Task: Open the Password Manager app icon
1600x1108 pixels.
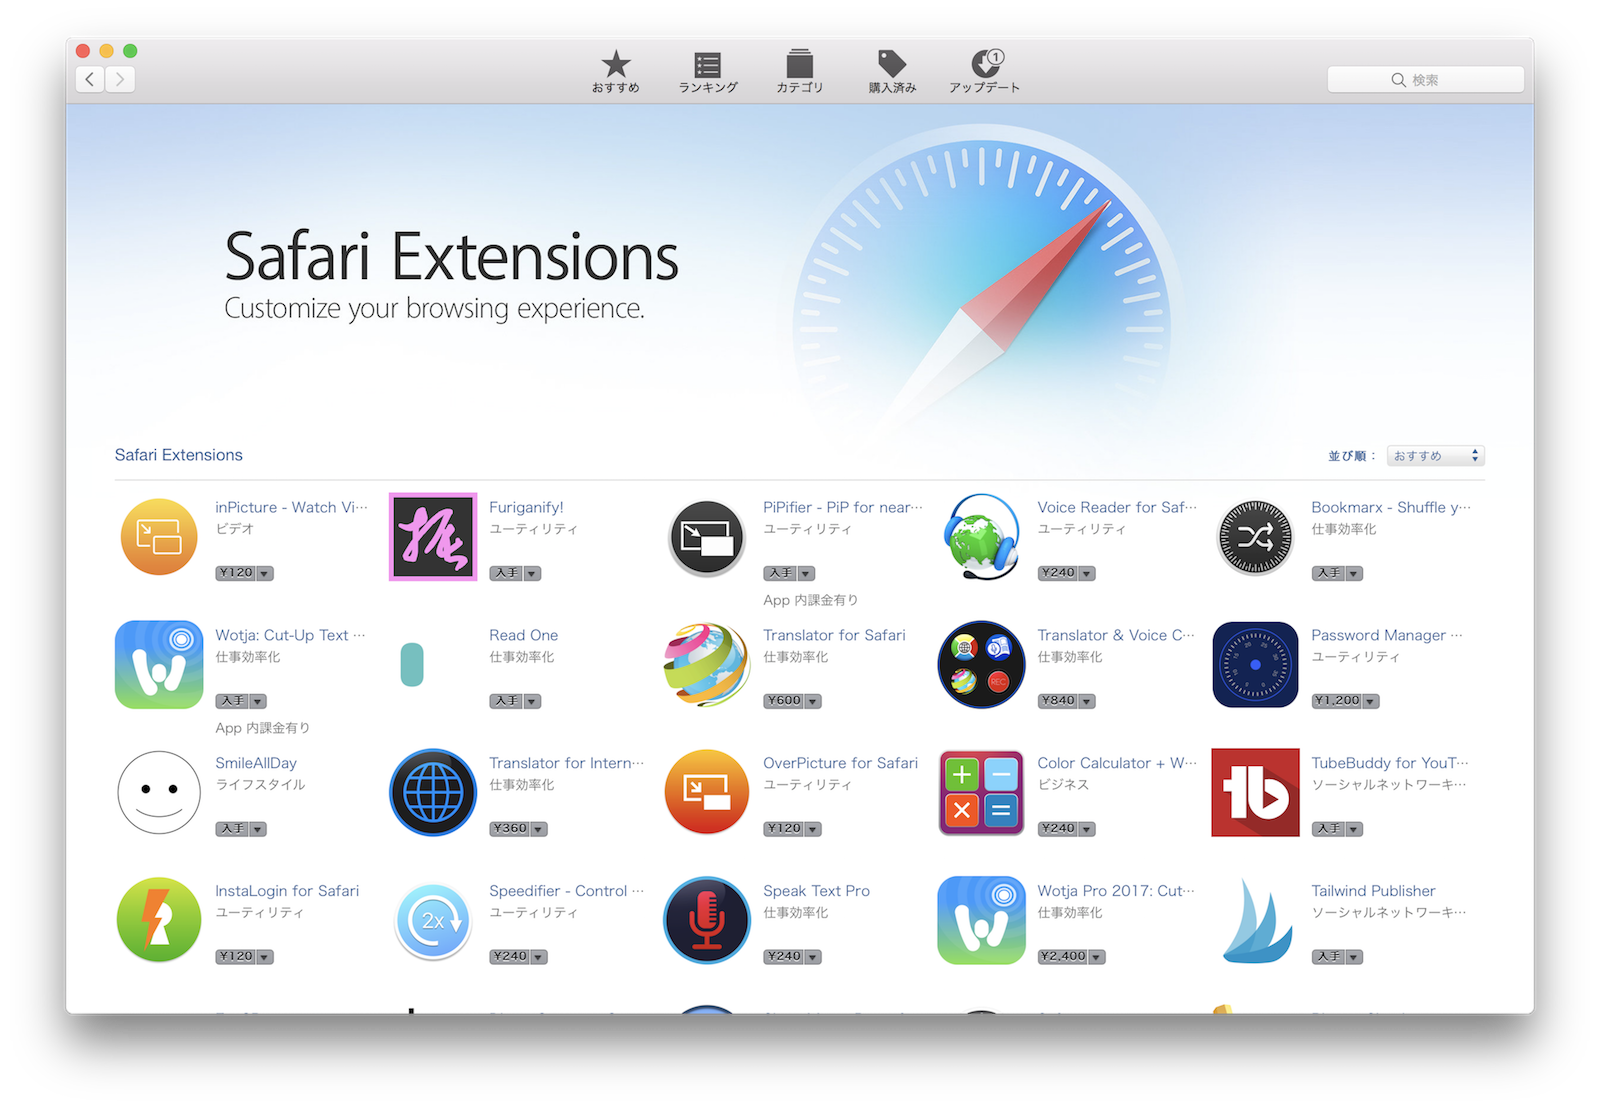Action: tap(1255, 665)
